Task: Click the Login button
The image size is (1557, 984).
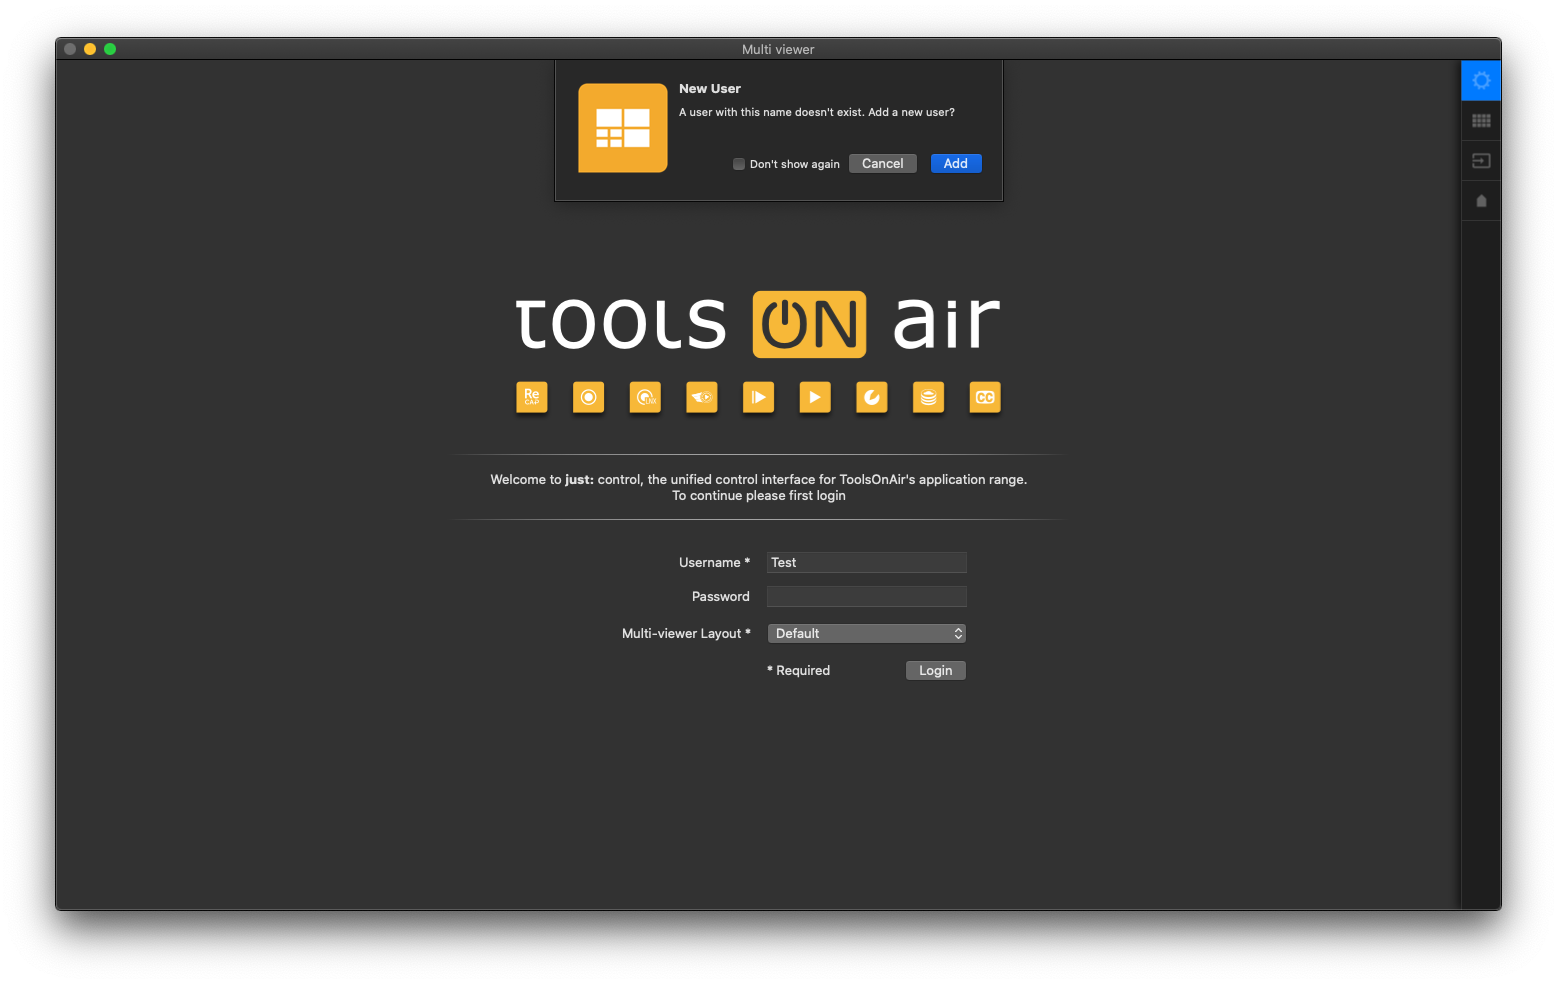Action: [936, 670]
